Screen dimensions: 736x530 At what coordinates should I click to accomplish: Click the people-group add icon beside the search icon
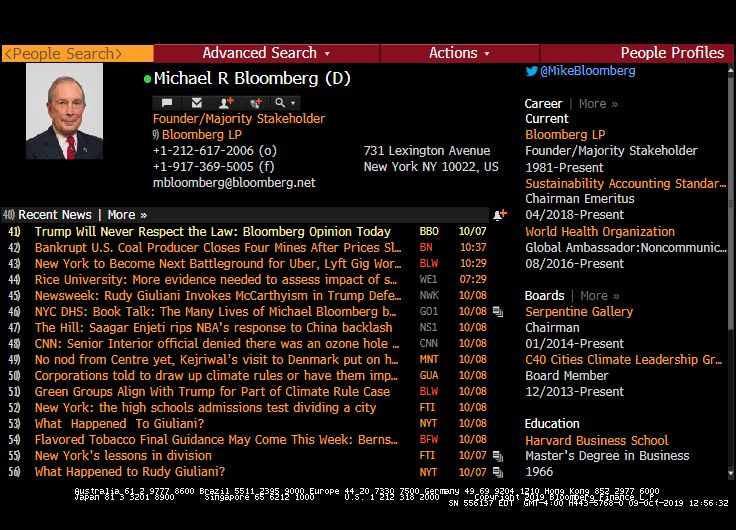(x=256, y=102)
